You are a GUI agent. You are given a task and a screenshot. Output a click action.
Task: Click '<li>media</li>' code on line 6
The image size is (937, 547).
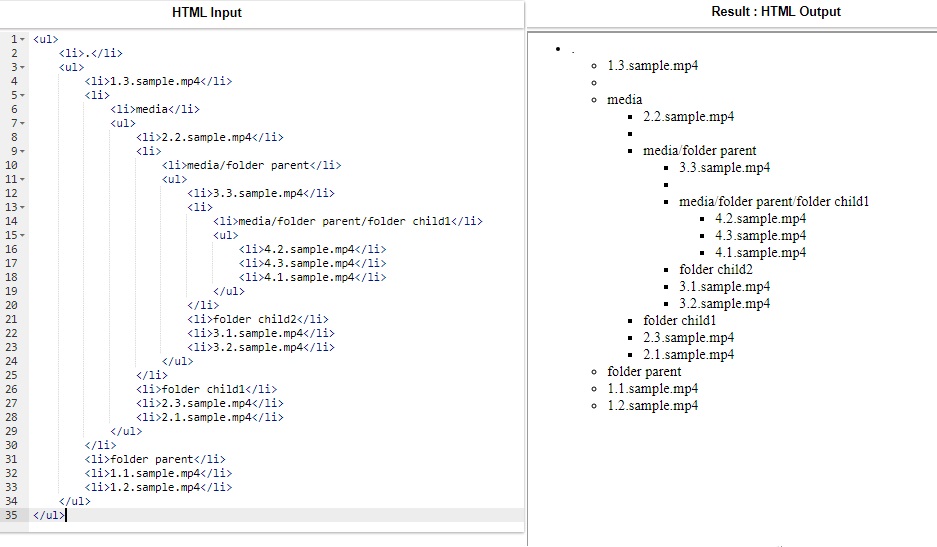pos(155,109)
